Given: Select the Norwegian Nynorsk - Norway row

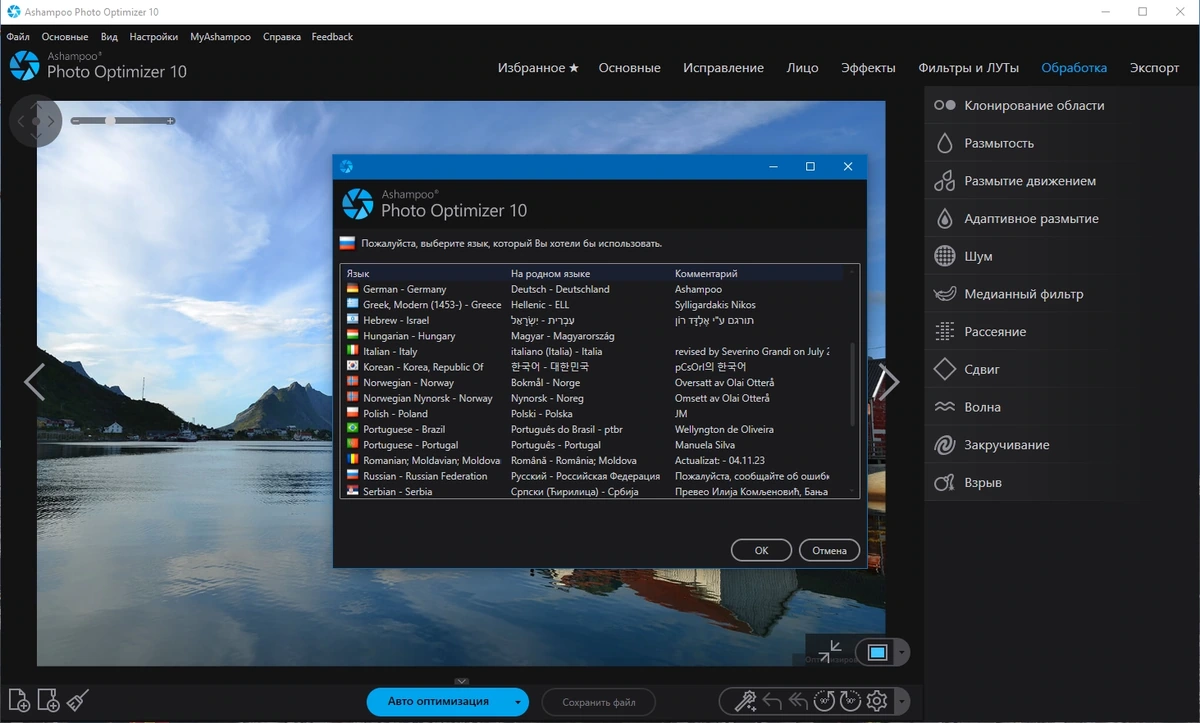Looking at the screenshot, I should pos(595,398).
